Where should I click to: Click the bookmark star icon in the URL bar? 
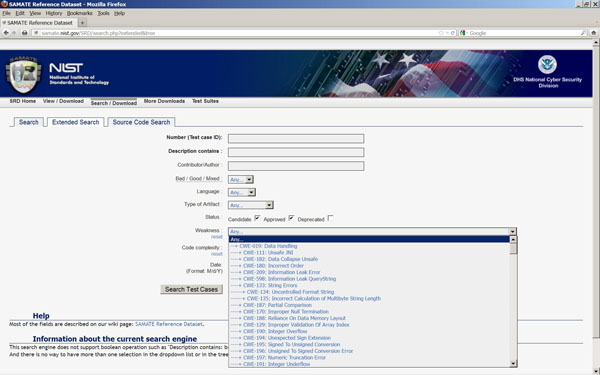tap(441, 33)
